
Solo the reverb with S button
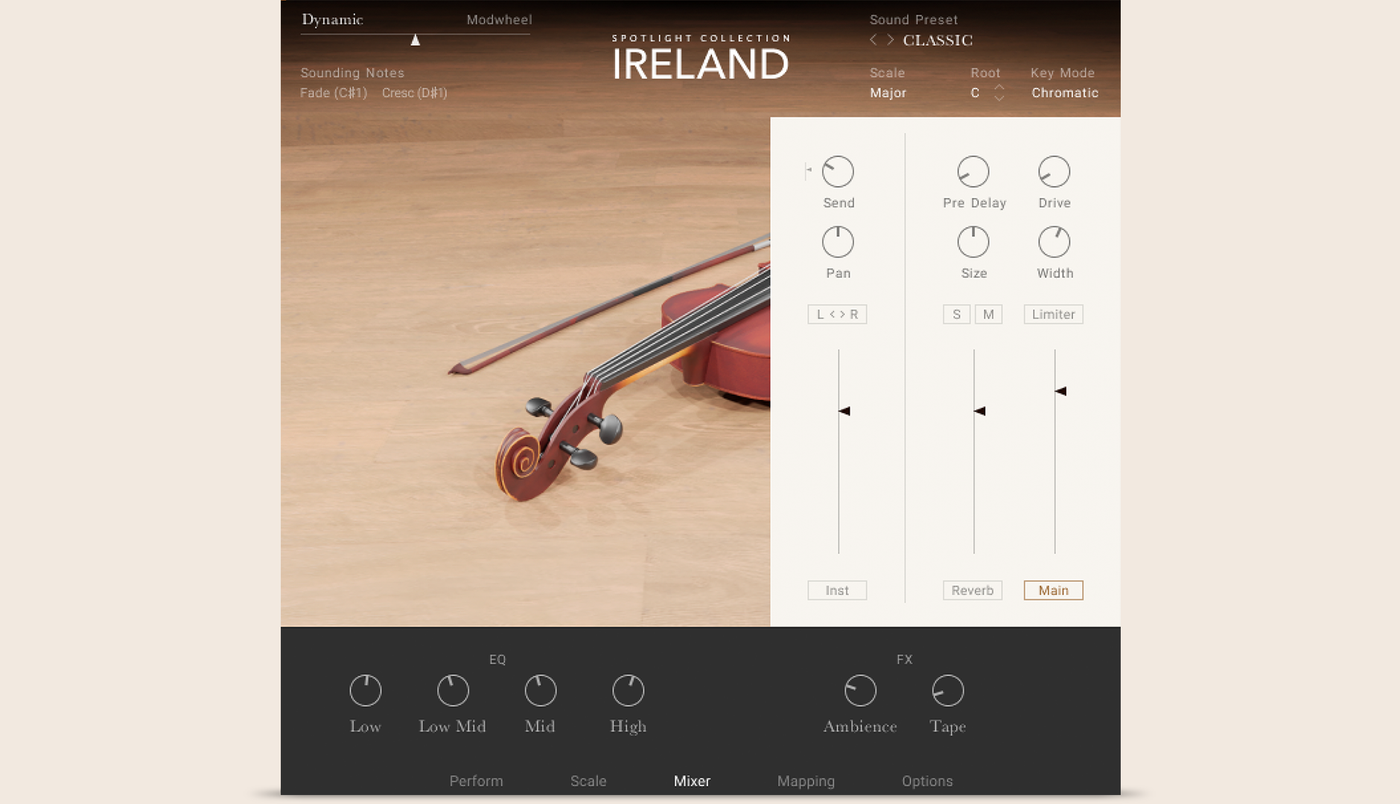pos(956,314)
